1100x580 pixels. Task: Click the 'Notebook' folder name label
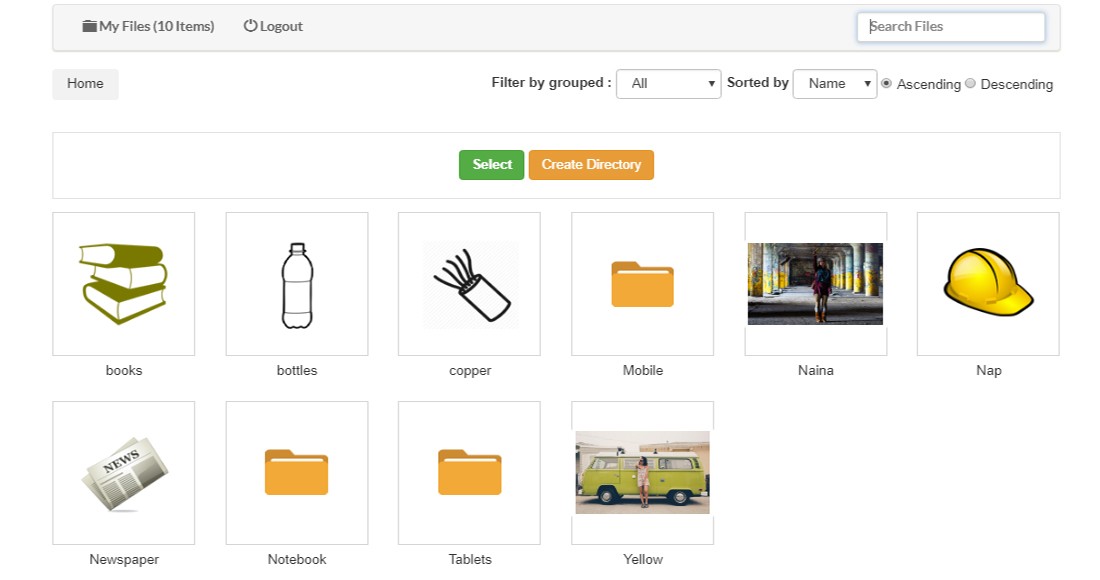pos(297,560)
